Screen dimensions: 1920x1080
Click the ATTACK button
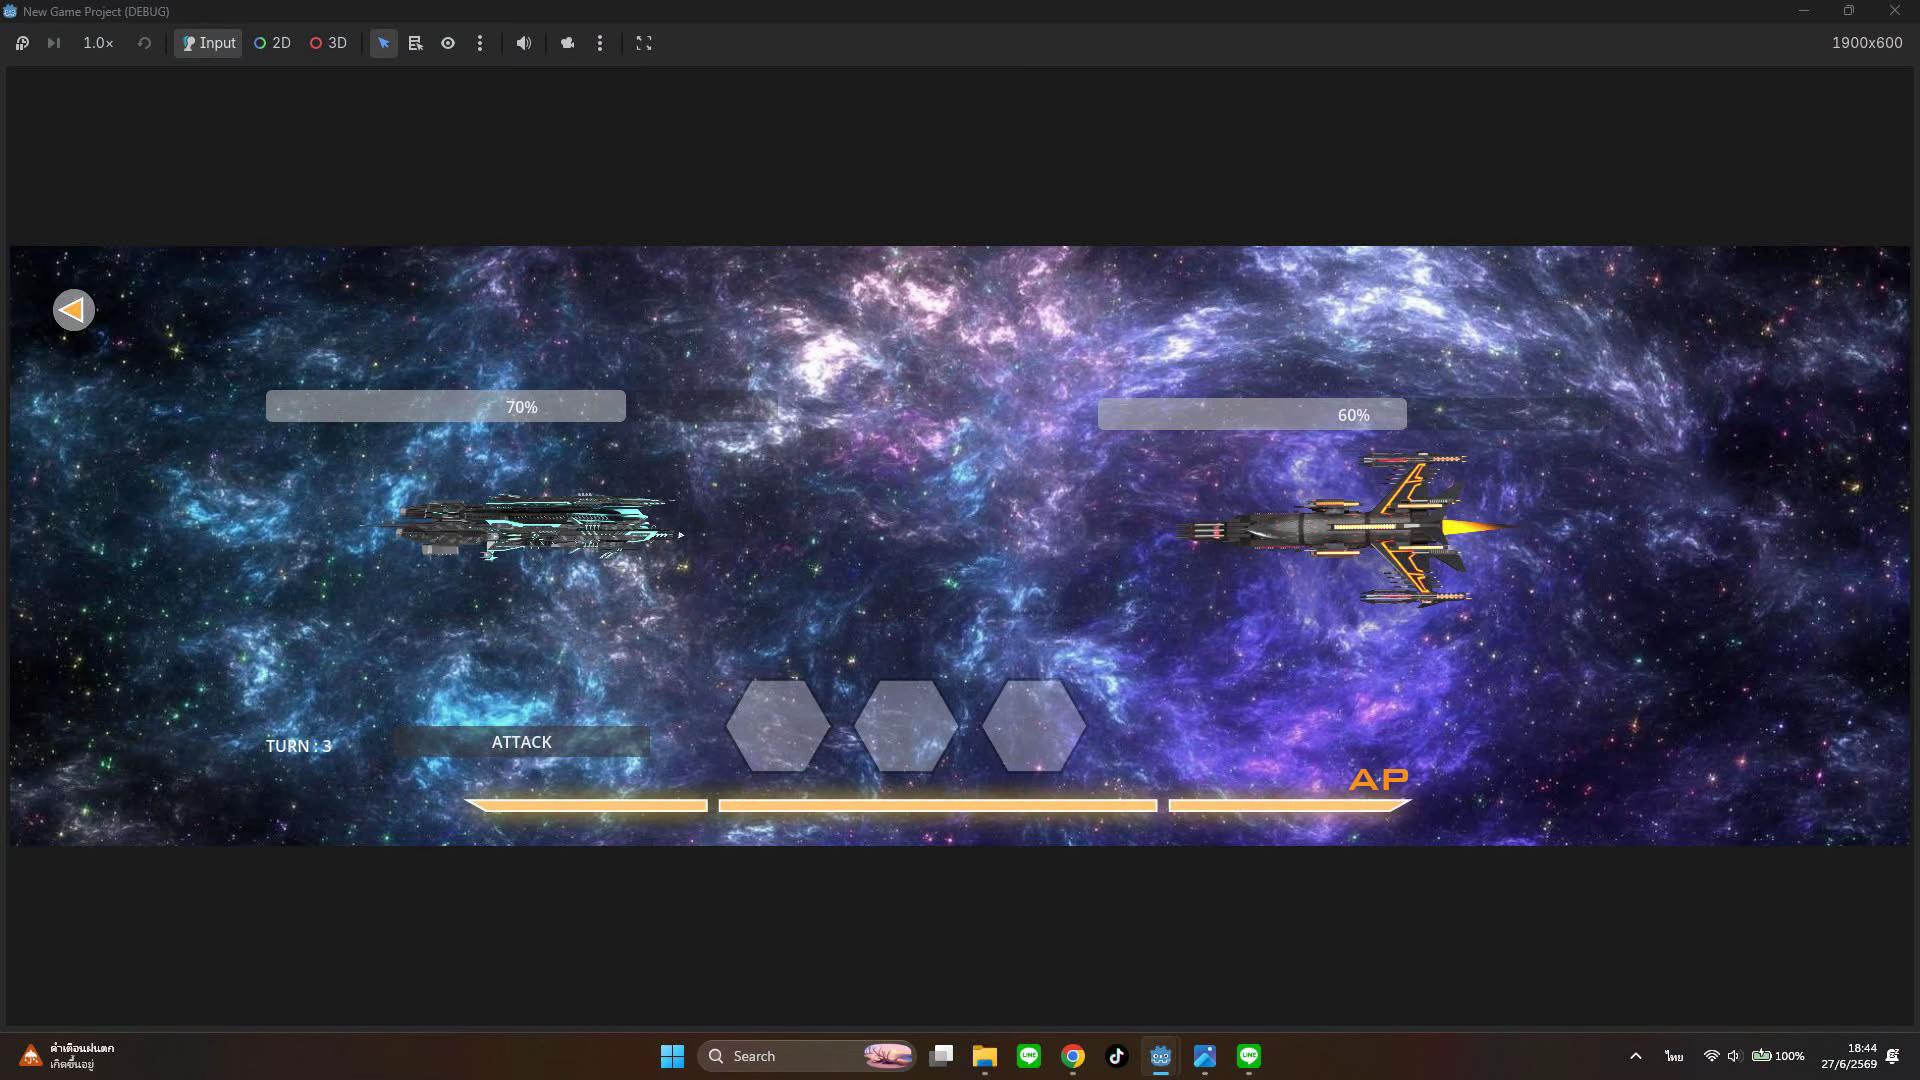click(x=521, y=742)
